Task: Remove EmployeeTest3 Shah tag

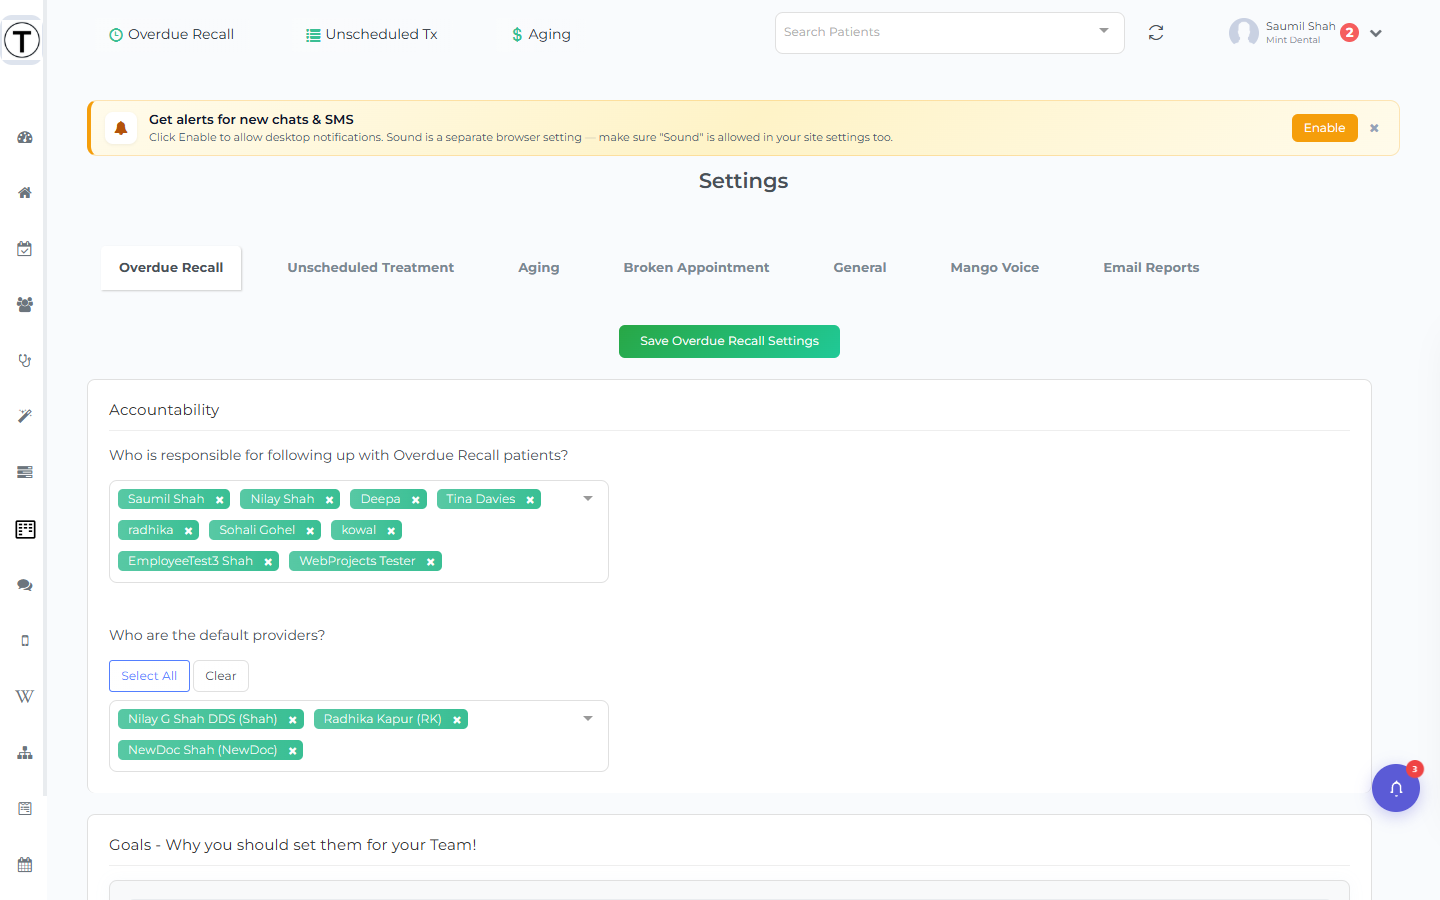Action: click(268, 562)
